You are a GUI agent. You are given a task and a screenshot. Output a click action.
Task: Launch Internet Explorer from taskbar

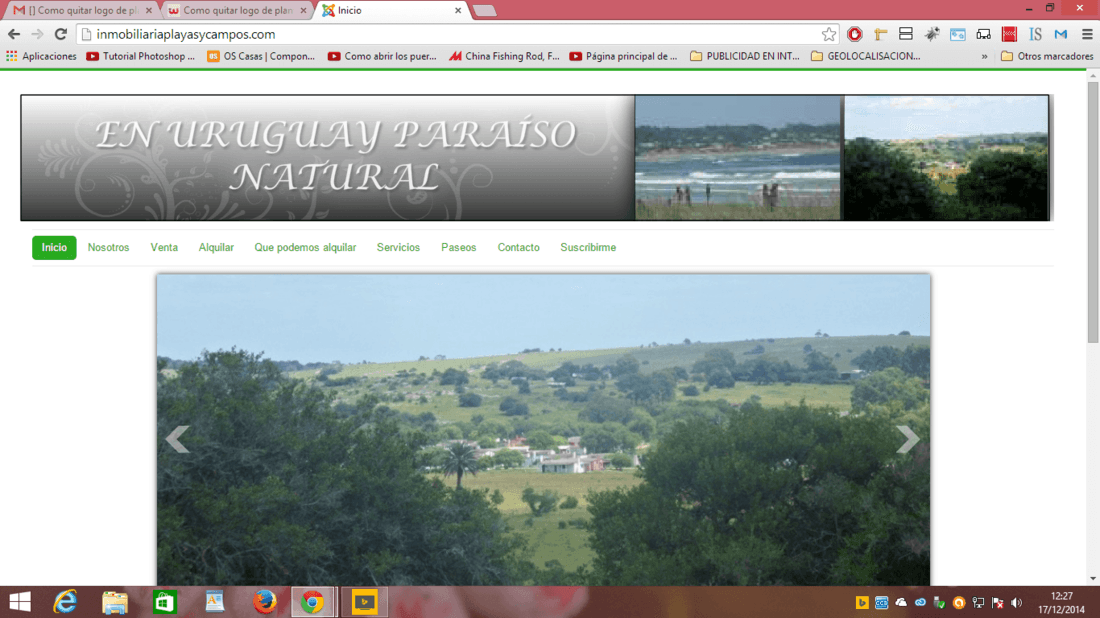tap(65, 602)
